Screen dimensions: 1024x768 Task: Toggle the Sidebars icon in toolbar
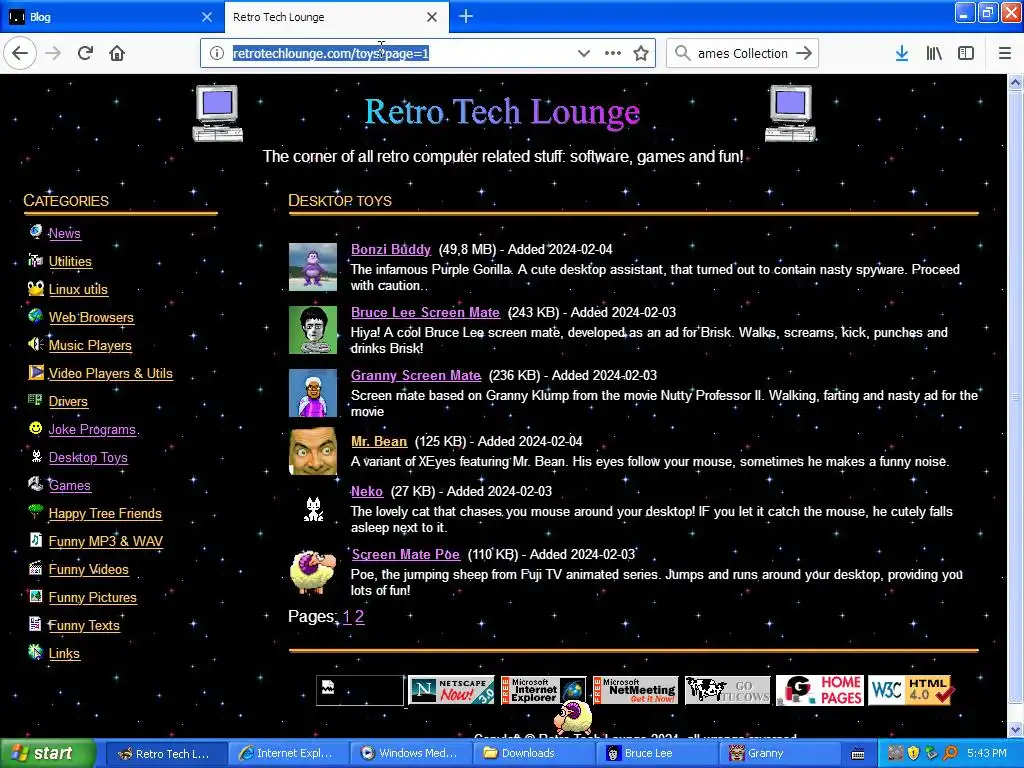click(966, 54)
